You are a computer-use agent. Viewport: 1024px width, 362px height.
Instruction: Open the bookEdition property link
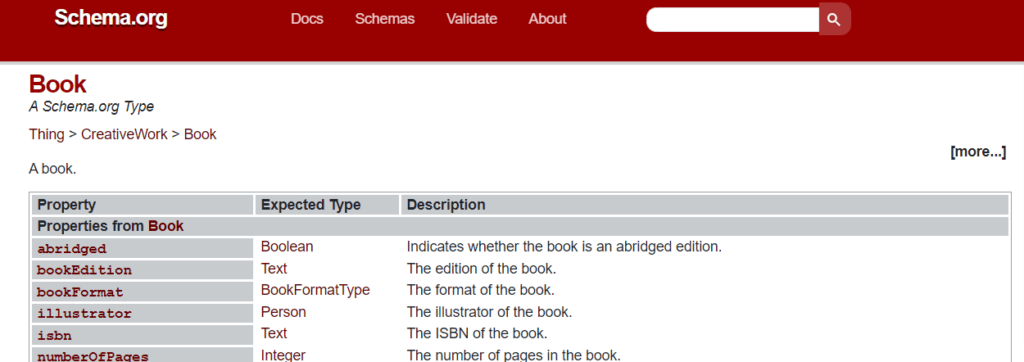[84, 270]
